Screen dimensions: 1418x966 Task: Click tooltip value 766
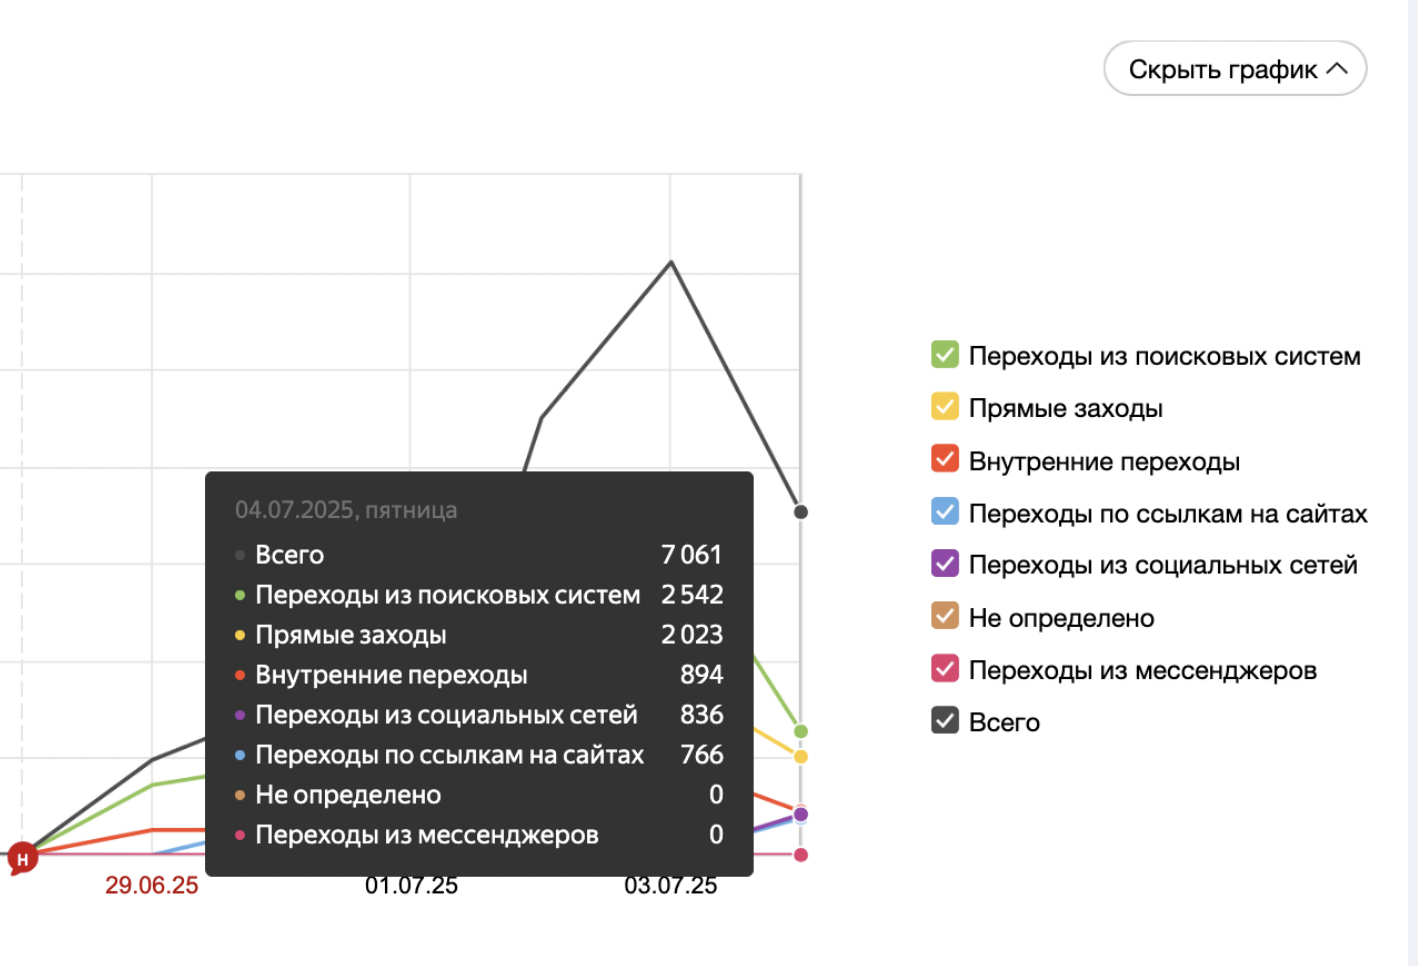click(x=702, y=754)
